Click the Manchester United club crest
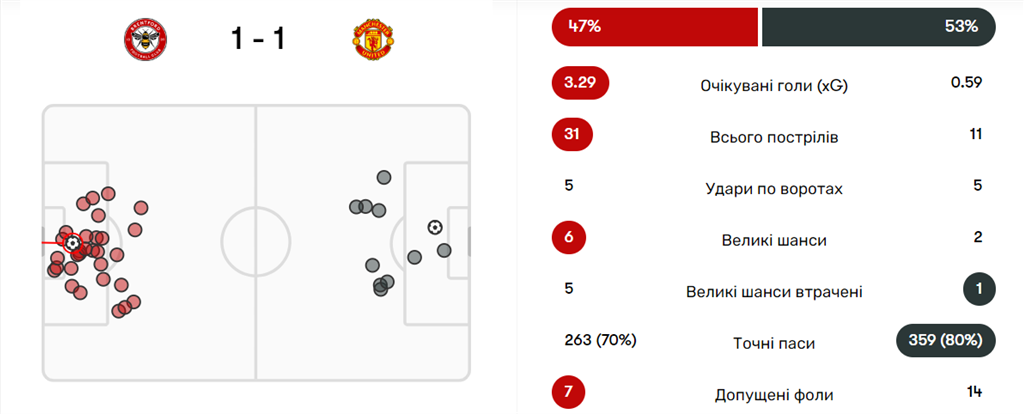Image resolution: width=1024 pixels, height=414 pixels. [372, 39]
